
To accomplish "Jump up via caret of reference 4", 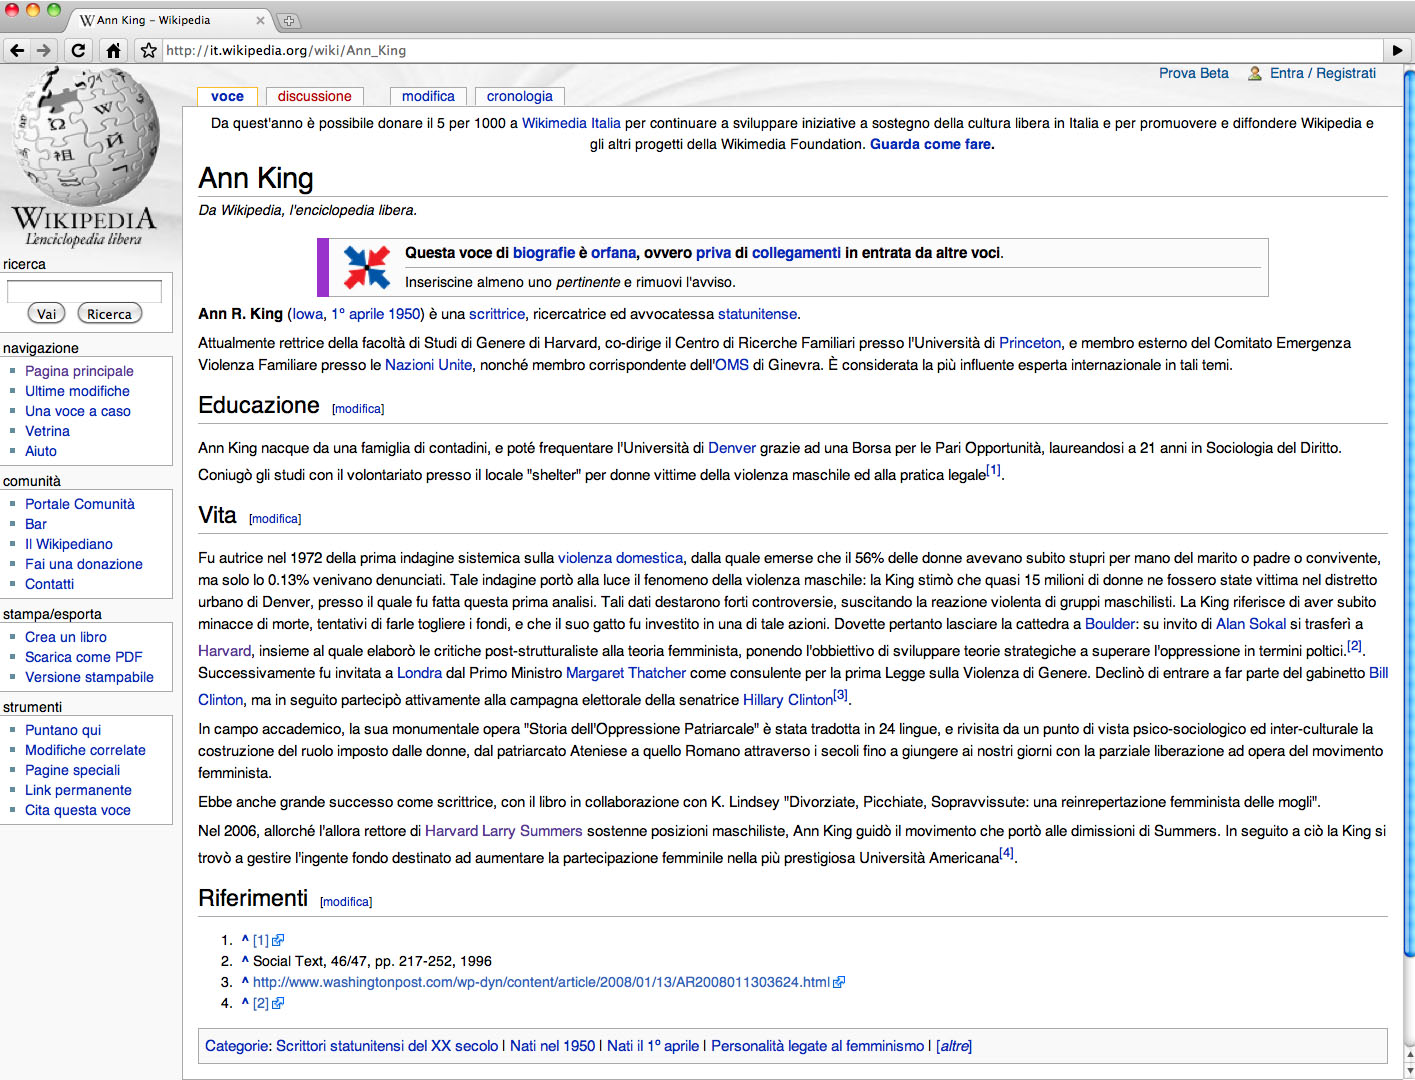I will point(245,1002).
